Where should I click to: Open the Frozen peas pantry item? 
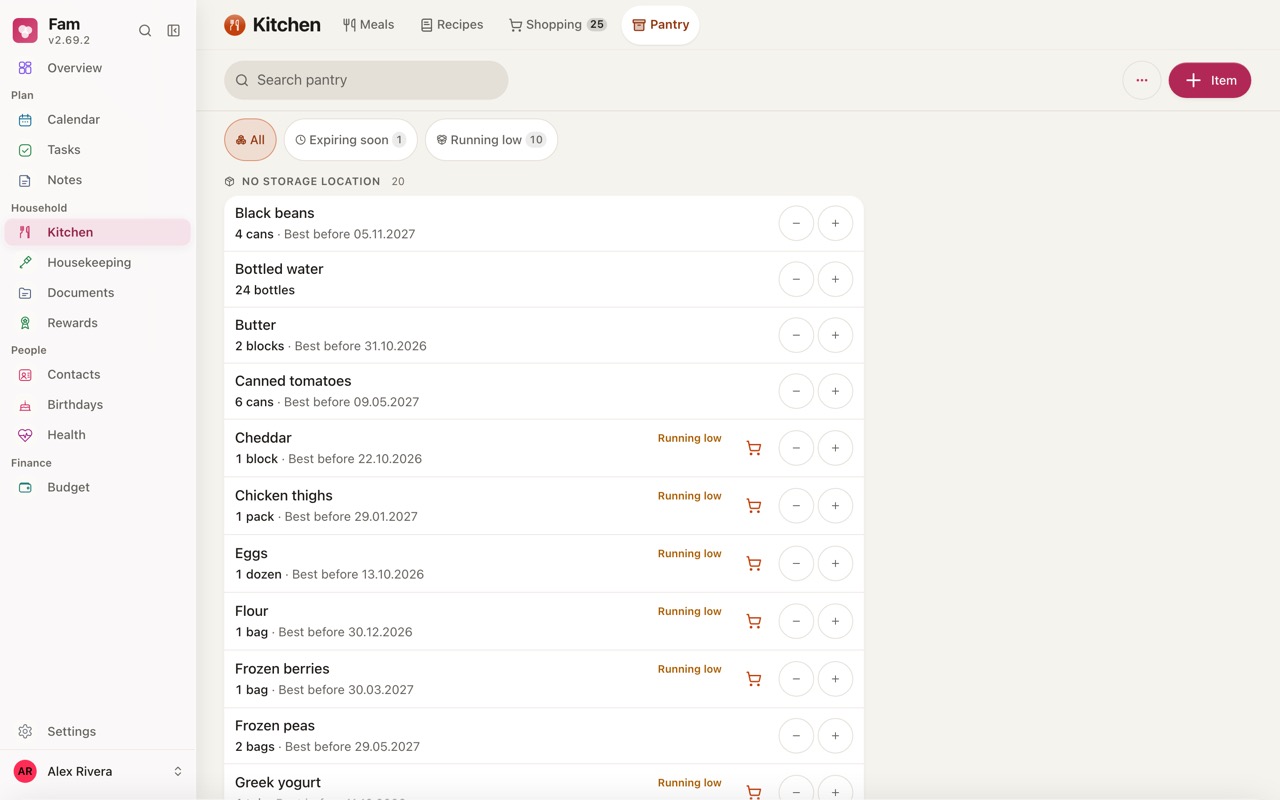point(544,736)
